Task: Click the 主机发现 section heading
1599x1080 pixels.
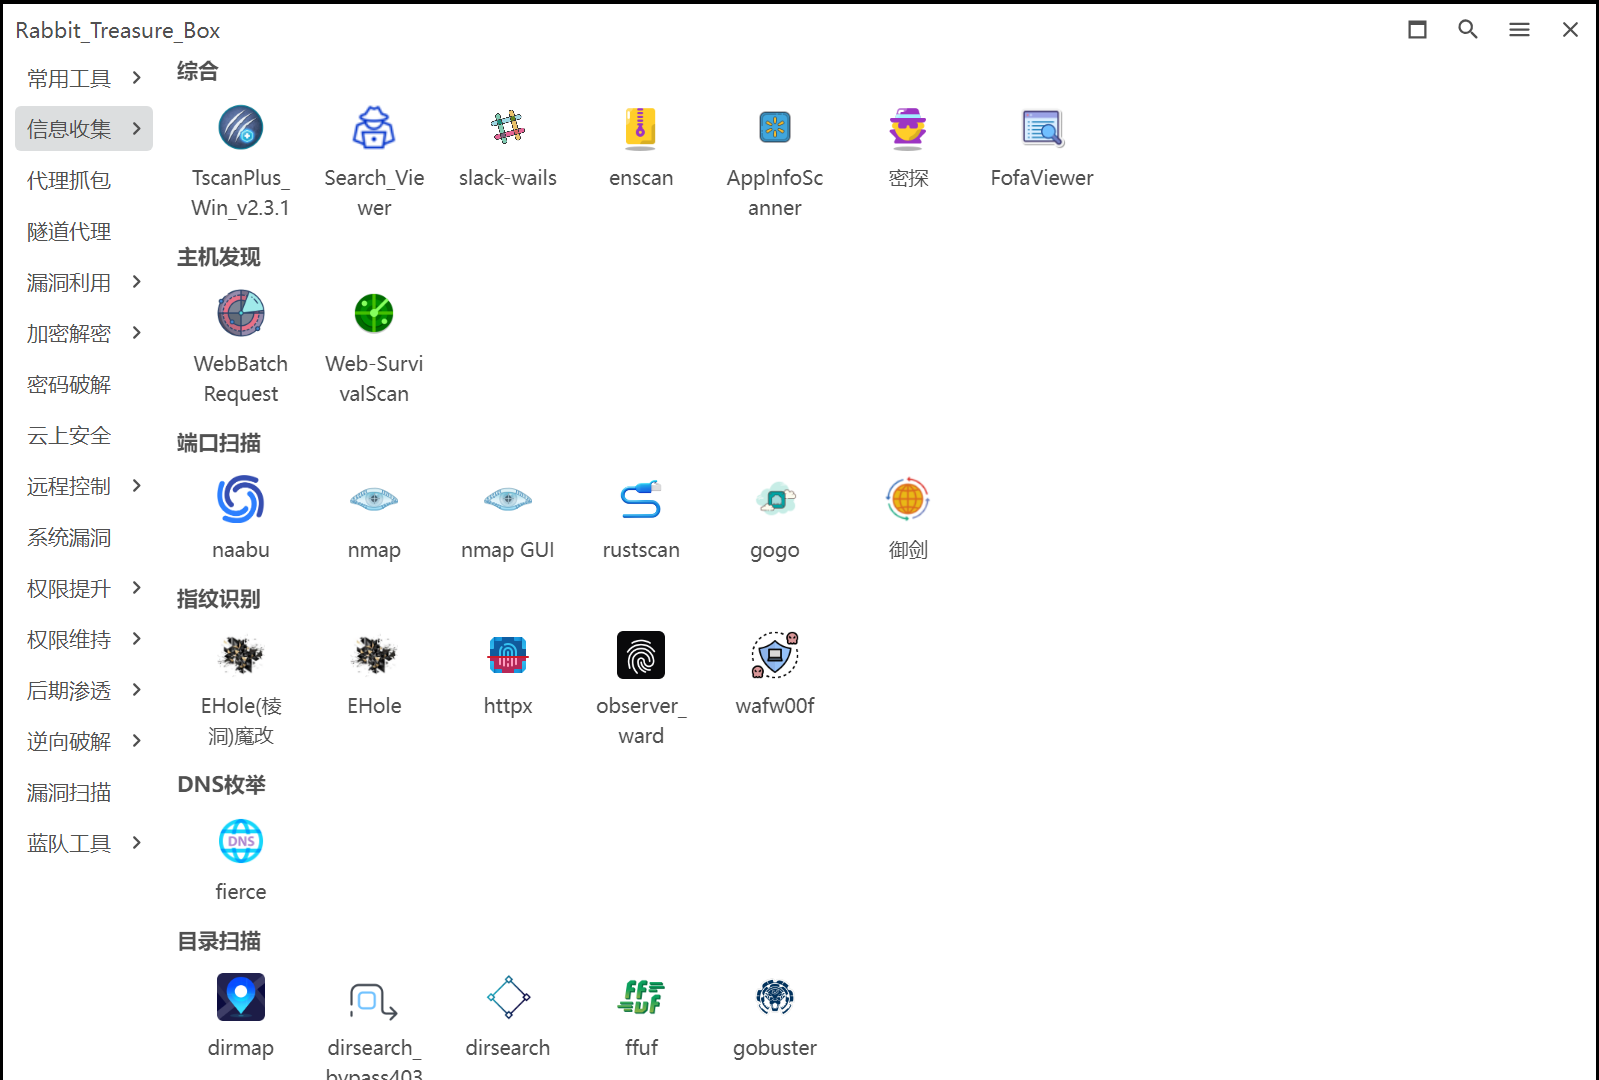Action: (x=219, y=257)
